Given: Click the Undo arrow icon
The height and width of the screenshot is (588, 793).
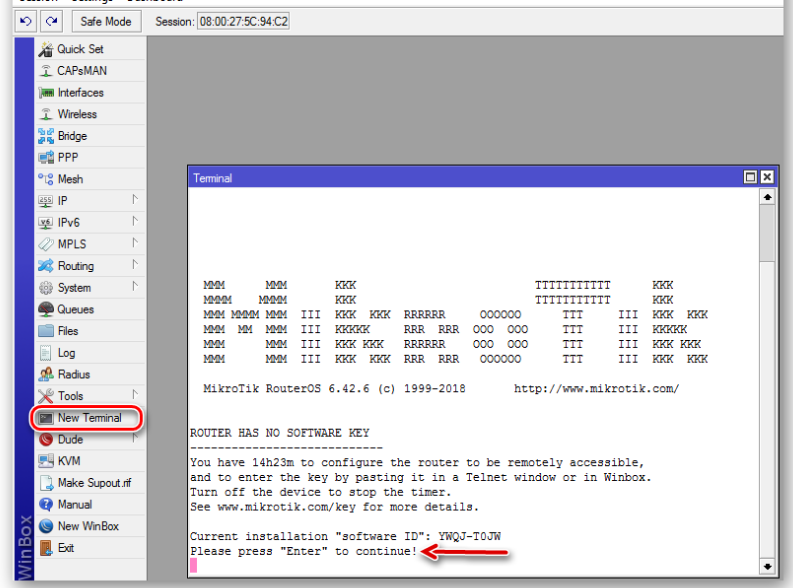Looking at the screenshot, I should [x=25, y=21].
